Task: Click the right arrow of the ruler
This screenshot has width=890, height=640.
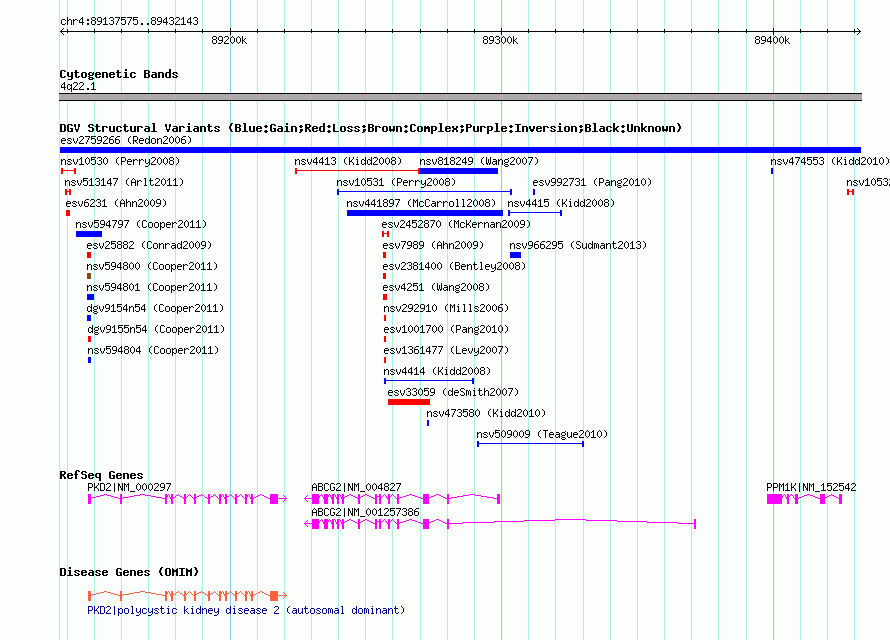Action: click(x=858, y=31)
